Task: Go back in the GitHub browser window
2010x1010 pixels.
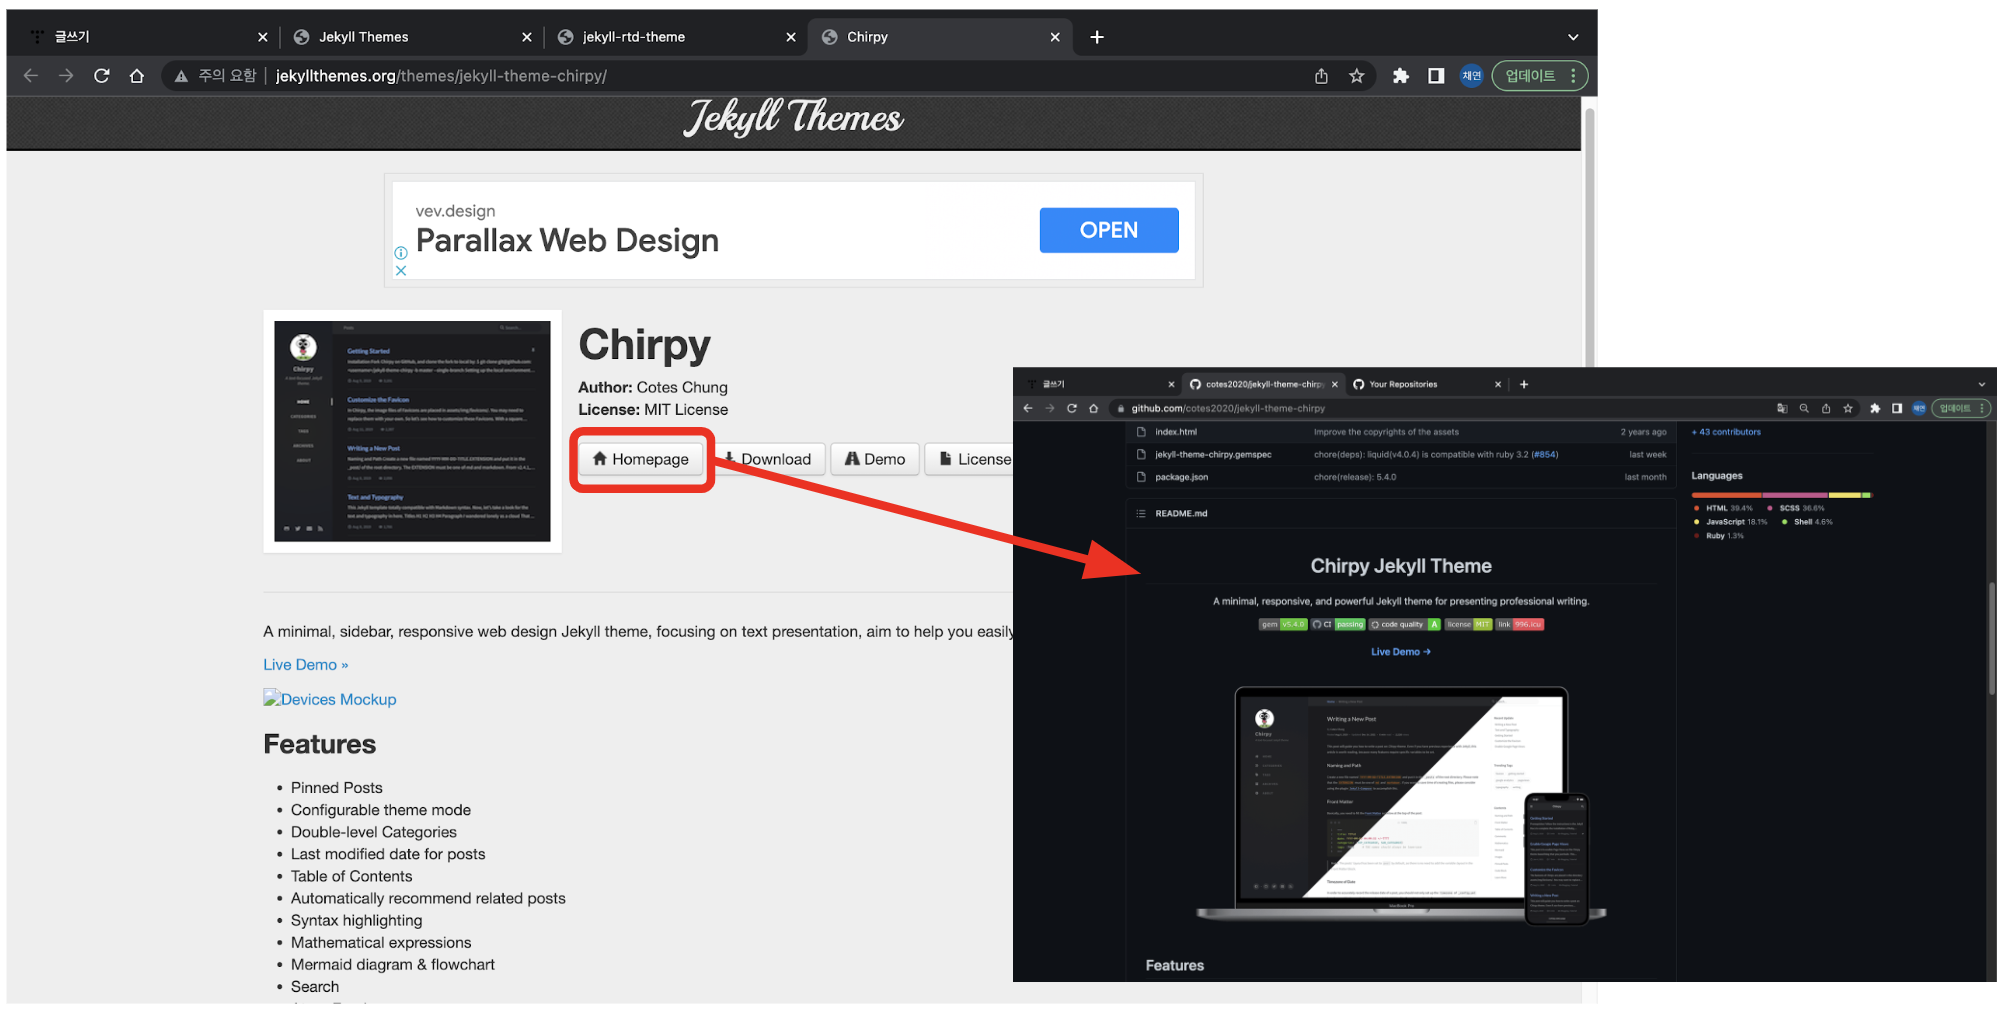Action: click(1028, 408)
